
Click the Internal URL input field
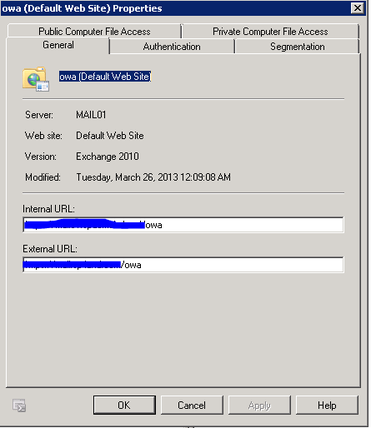183,225
